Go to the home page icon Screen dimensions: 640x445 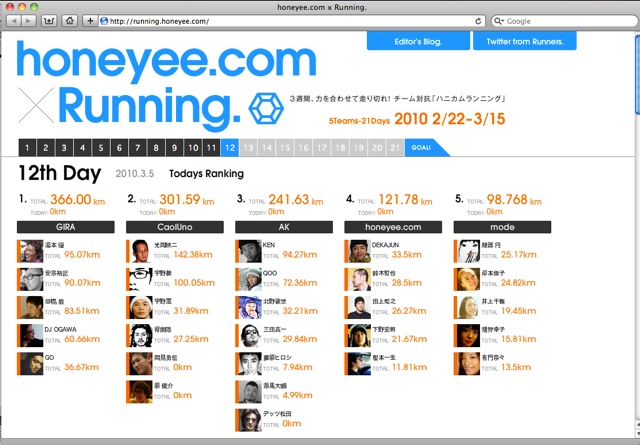point(70,21)
